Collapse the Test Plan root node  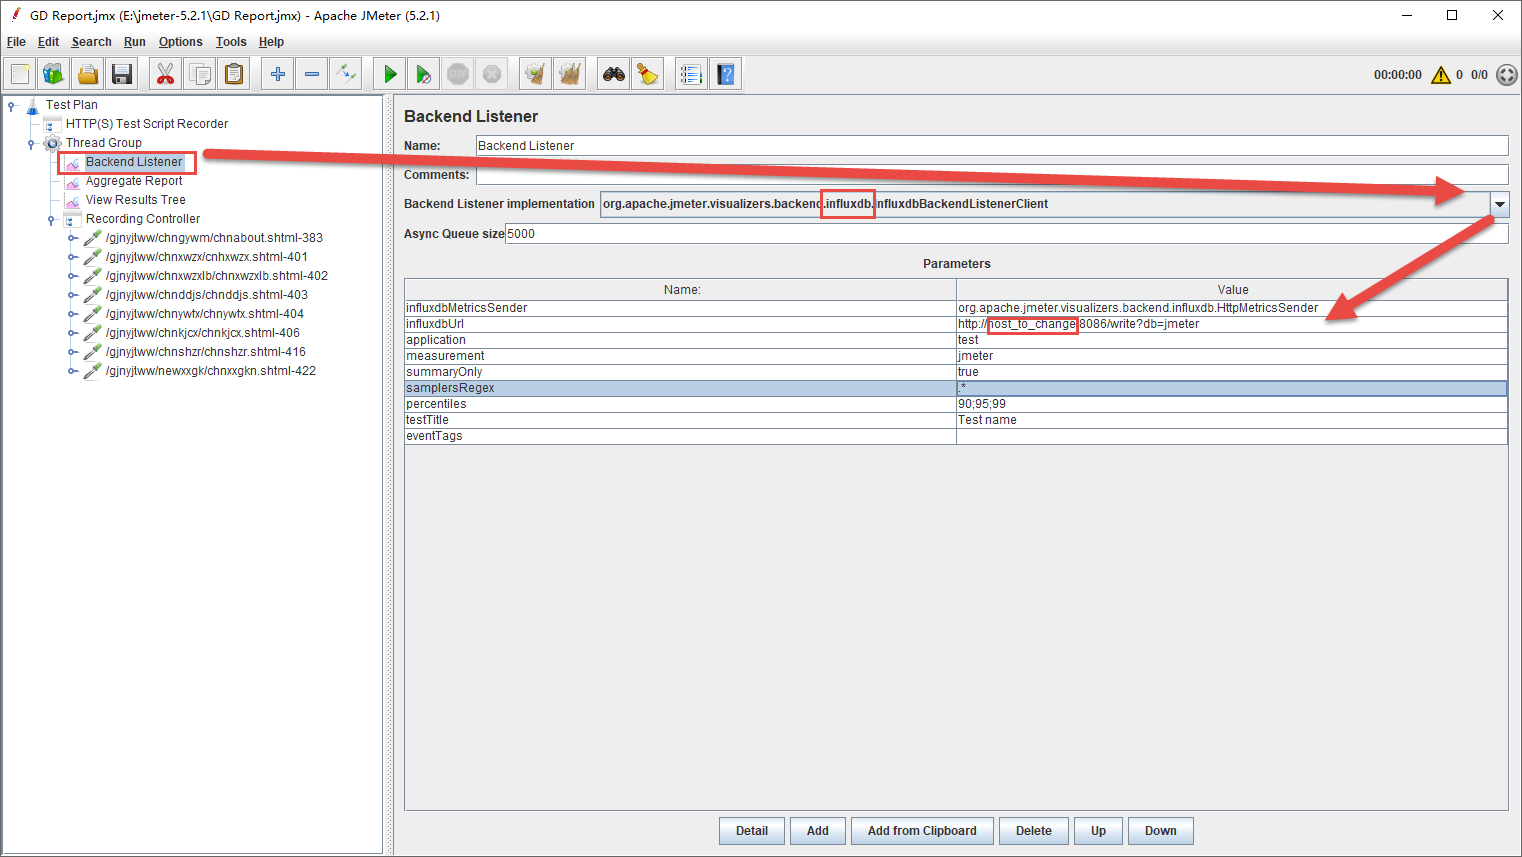pos(11,105)
